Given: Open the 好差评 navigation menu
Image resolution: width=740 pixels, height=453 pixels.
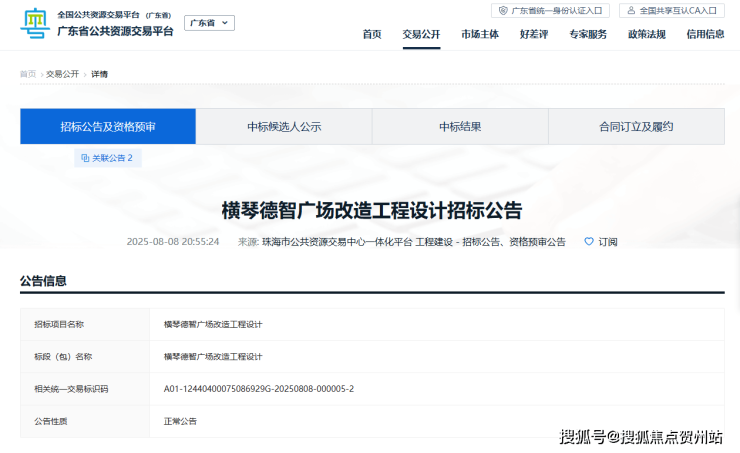Looking at the screenshot, I should 534,34.
